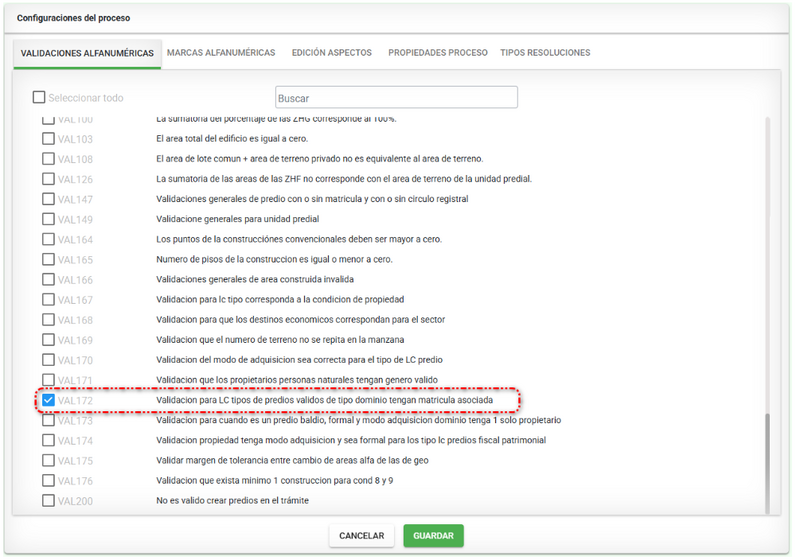This screenshot has width=800, height=560.
Task: Click text 'Validacion que exista minimo 1 construccion para cond 8 y 9'
Action: [274, 480]
